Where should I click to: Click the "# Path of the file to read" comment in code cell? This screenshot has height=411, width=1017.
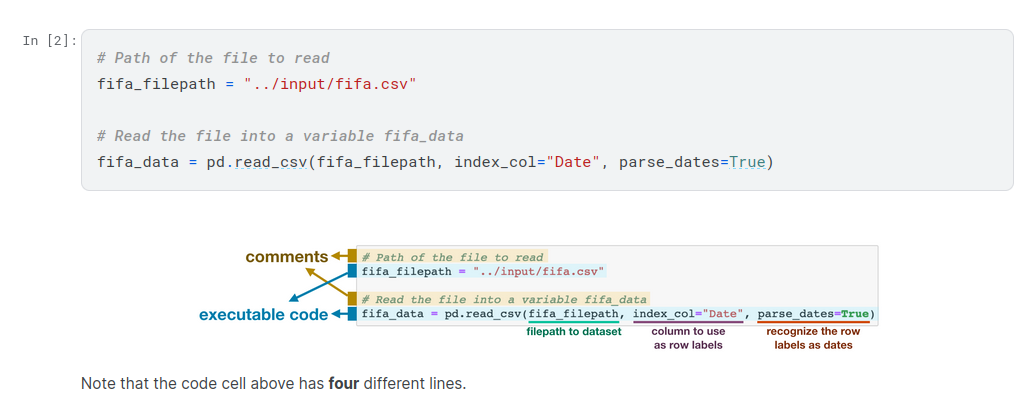click(x=213, y=58)
